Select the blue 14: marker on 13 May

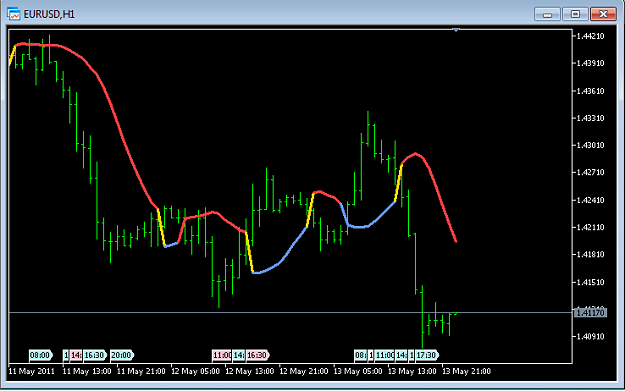click(x=401, y=355)
